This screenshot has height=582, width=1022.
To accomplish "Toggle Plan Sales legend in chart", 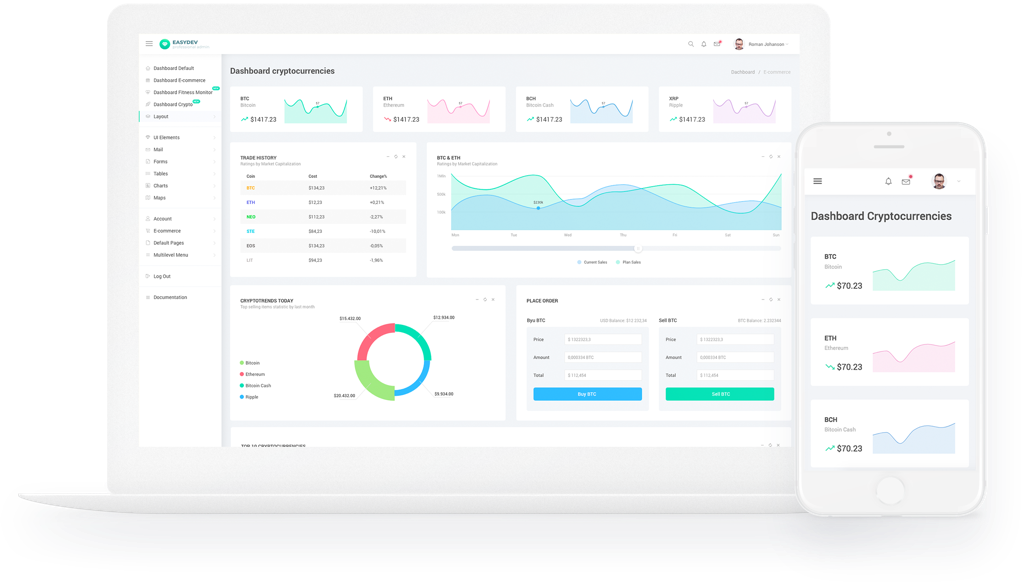I will 630,262.
